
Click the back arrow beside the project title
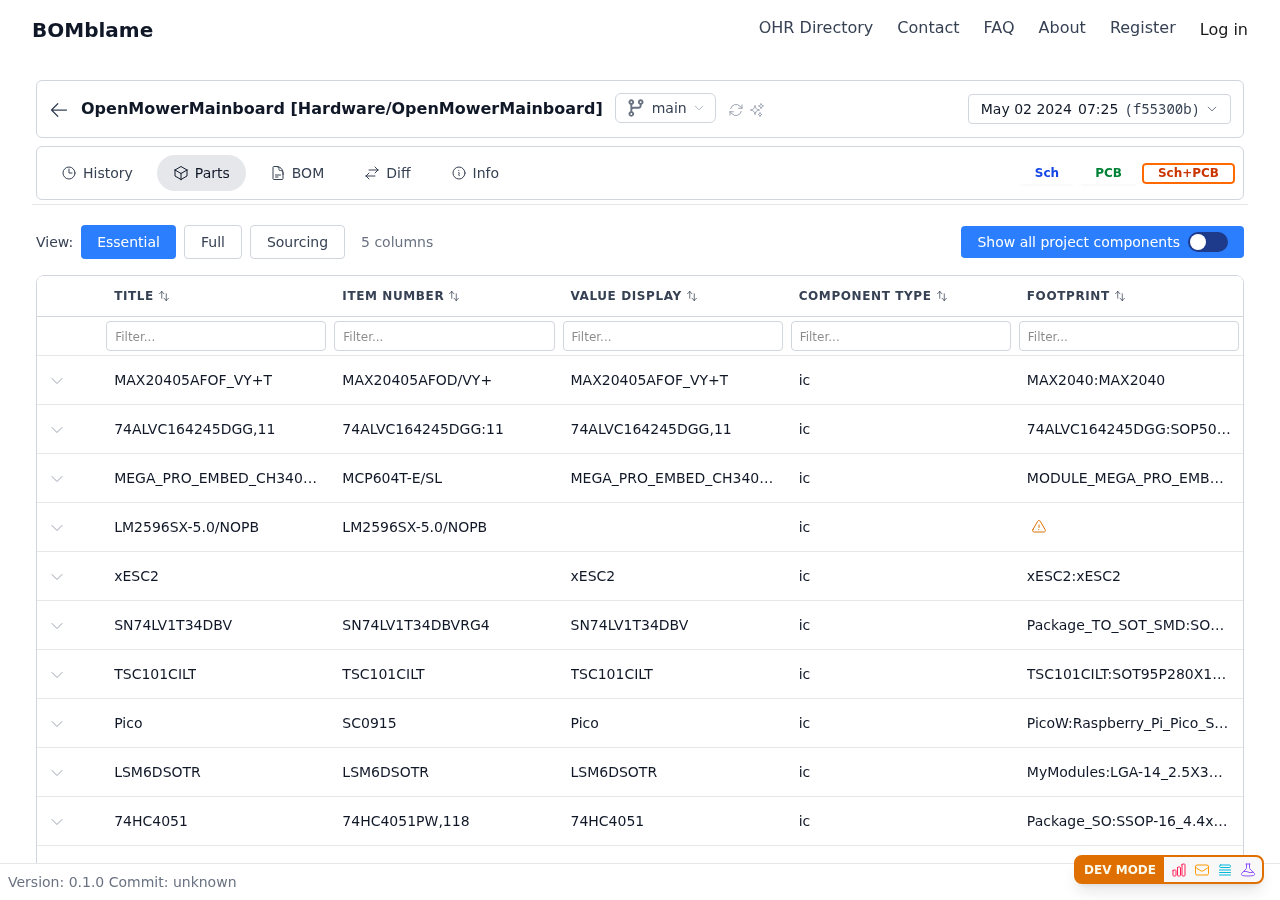(x=59, y=110)
